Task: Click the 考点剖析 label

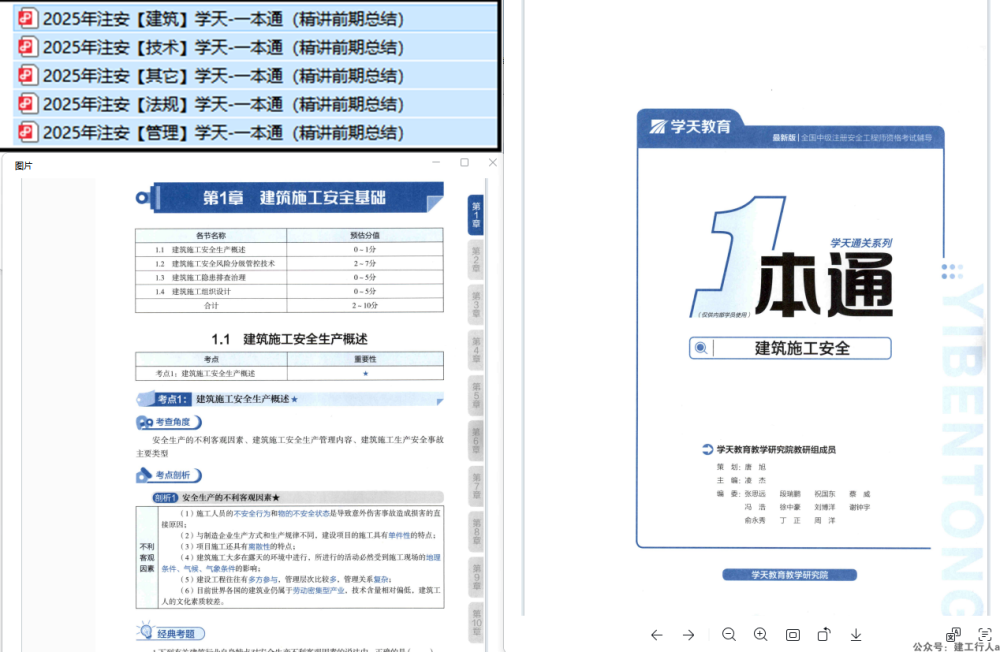Action: click(169, 475)
